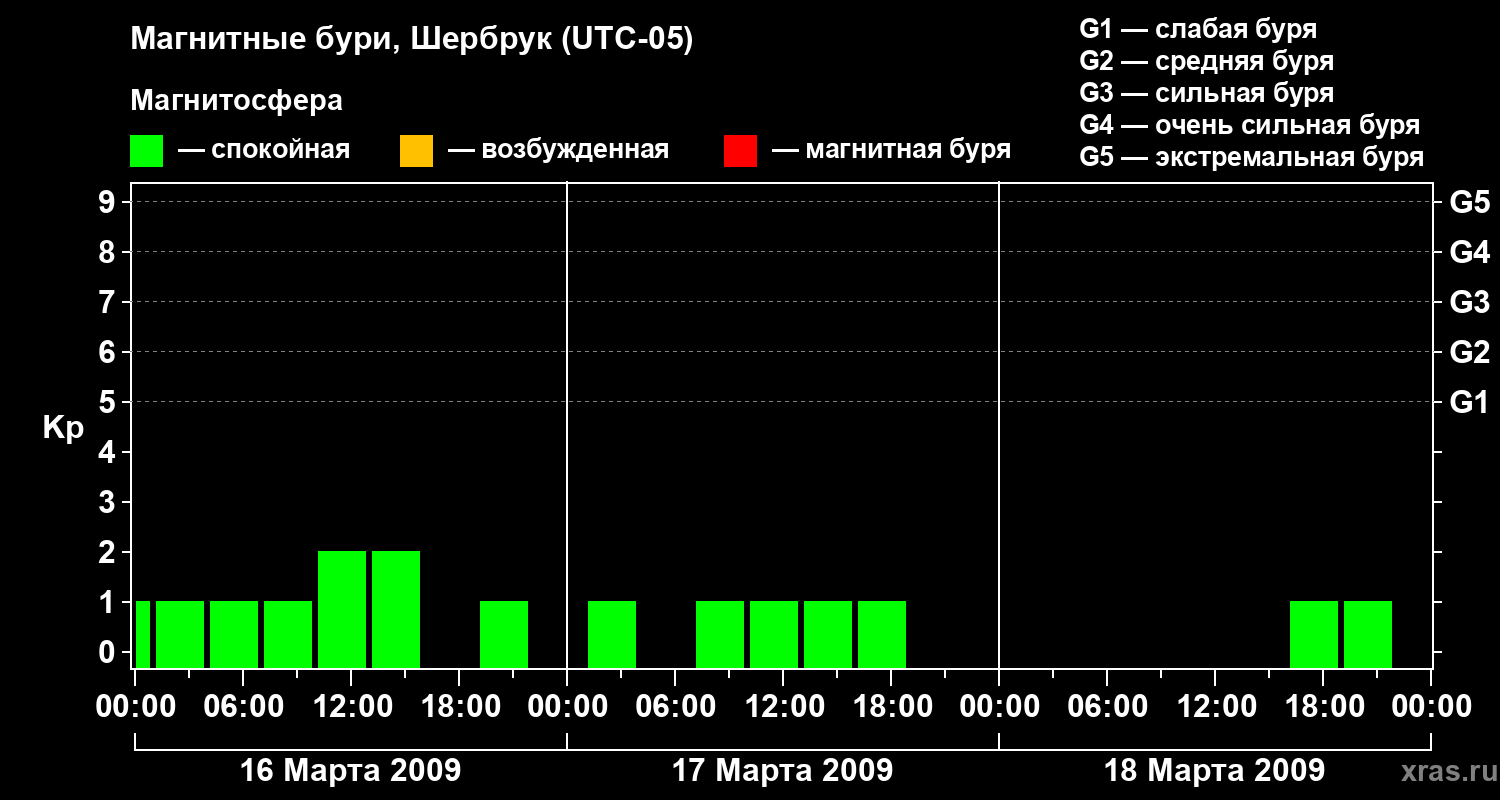Click the G1 label on right axis

1470,402
